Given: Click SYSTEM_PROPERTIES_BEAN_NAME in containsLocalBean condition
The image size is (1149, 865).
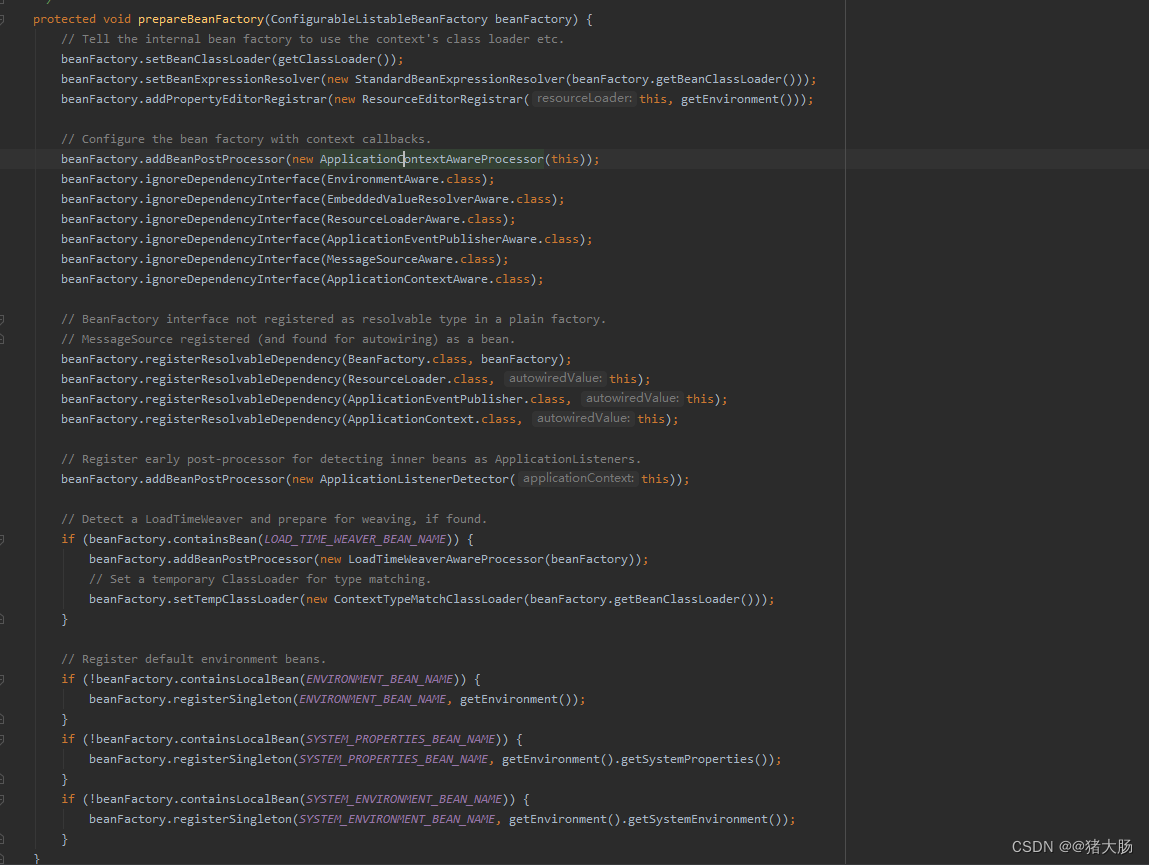Looking at the screenshot, I should coord(400,740).
